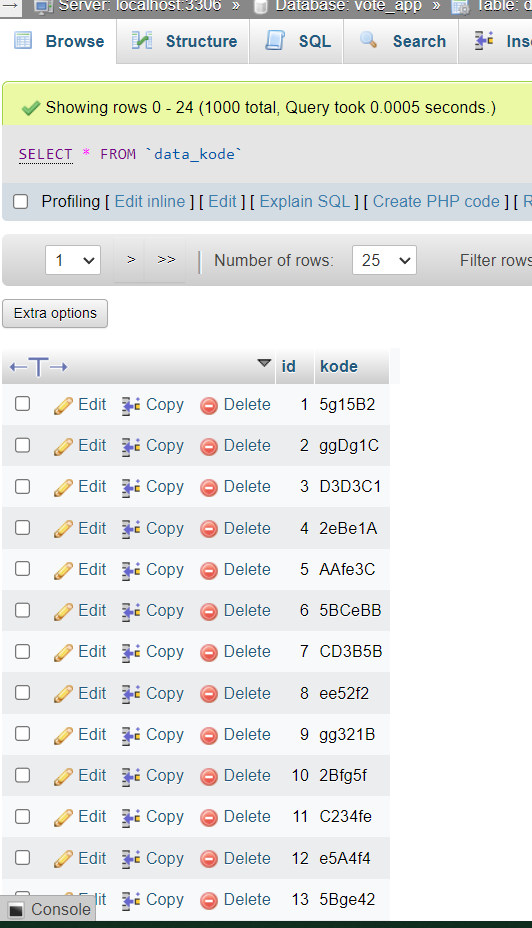
Task: Click the red Delete icon for row 5Bge42
Action: point(208,900)
